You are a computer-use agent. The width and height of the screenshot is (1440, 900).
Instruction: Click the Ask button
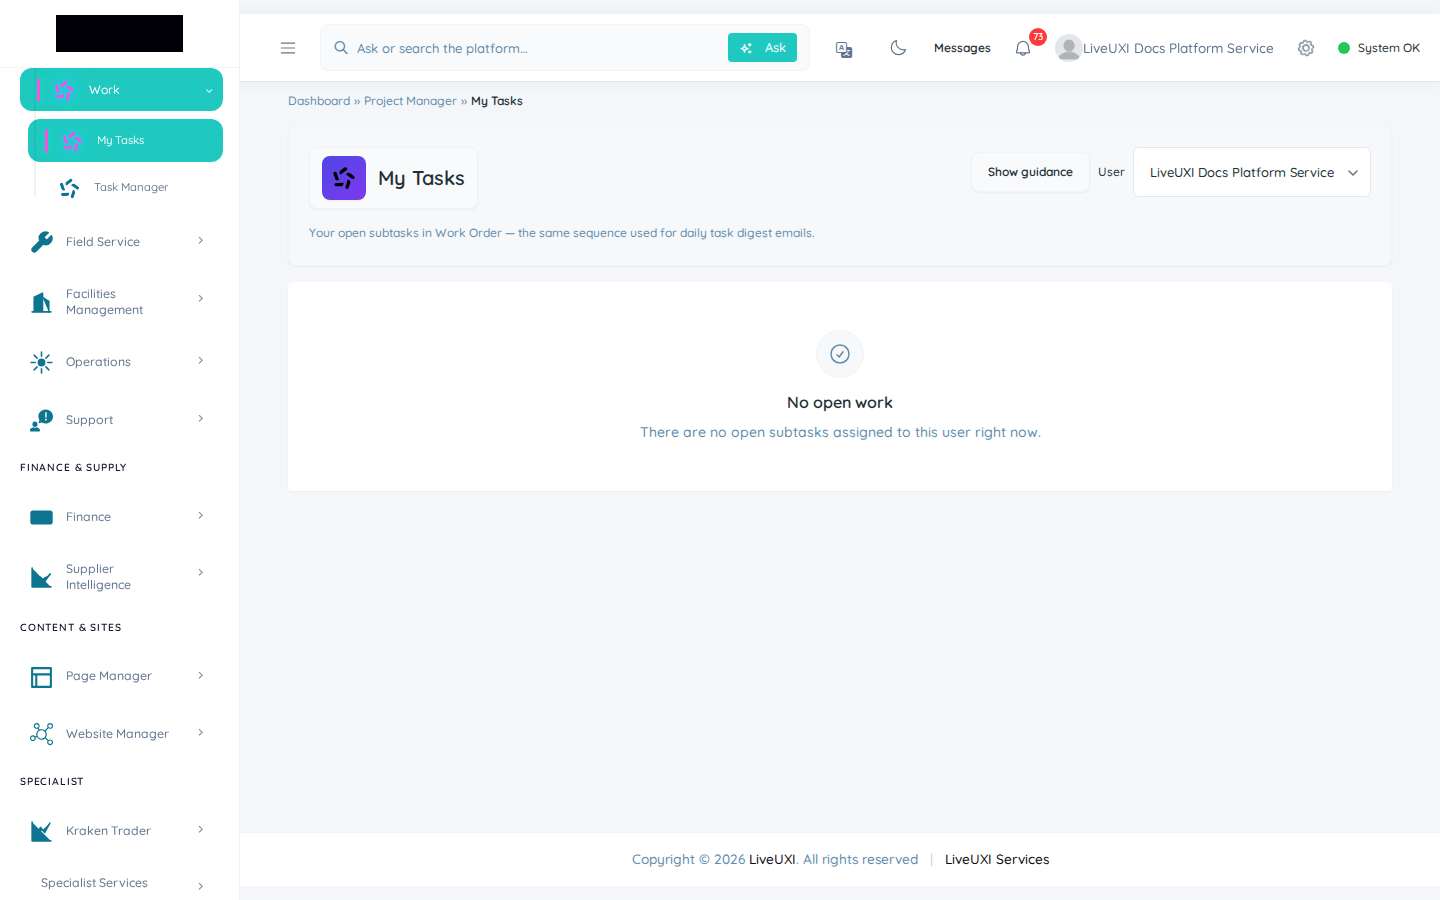tap(762, 48)
